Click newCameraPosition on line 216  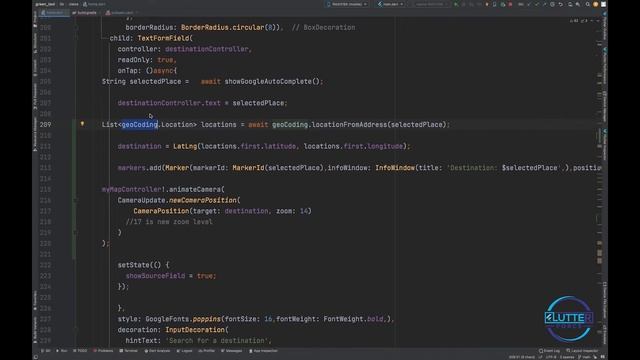pyautogui.click(x=202, y=200)
